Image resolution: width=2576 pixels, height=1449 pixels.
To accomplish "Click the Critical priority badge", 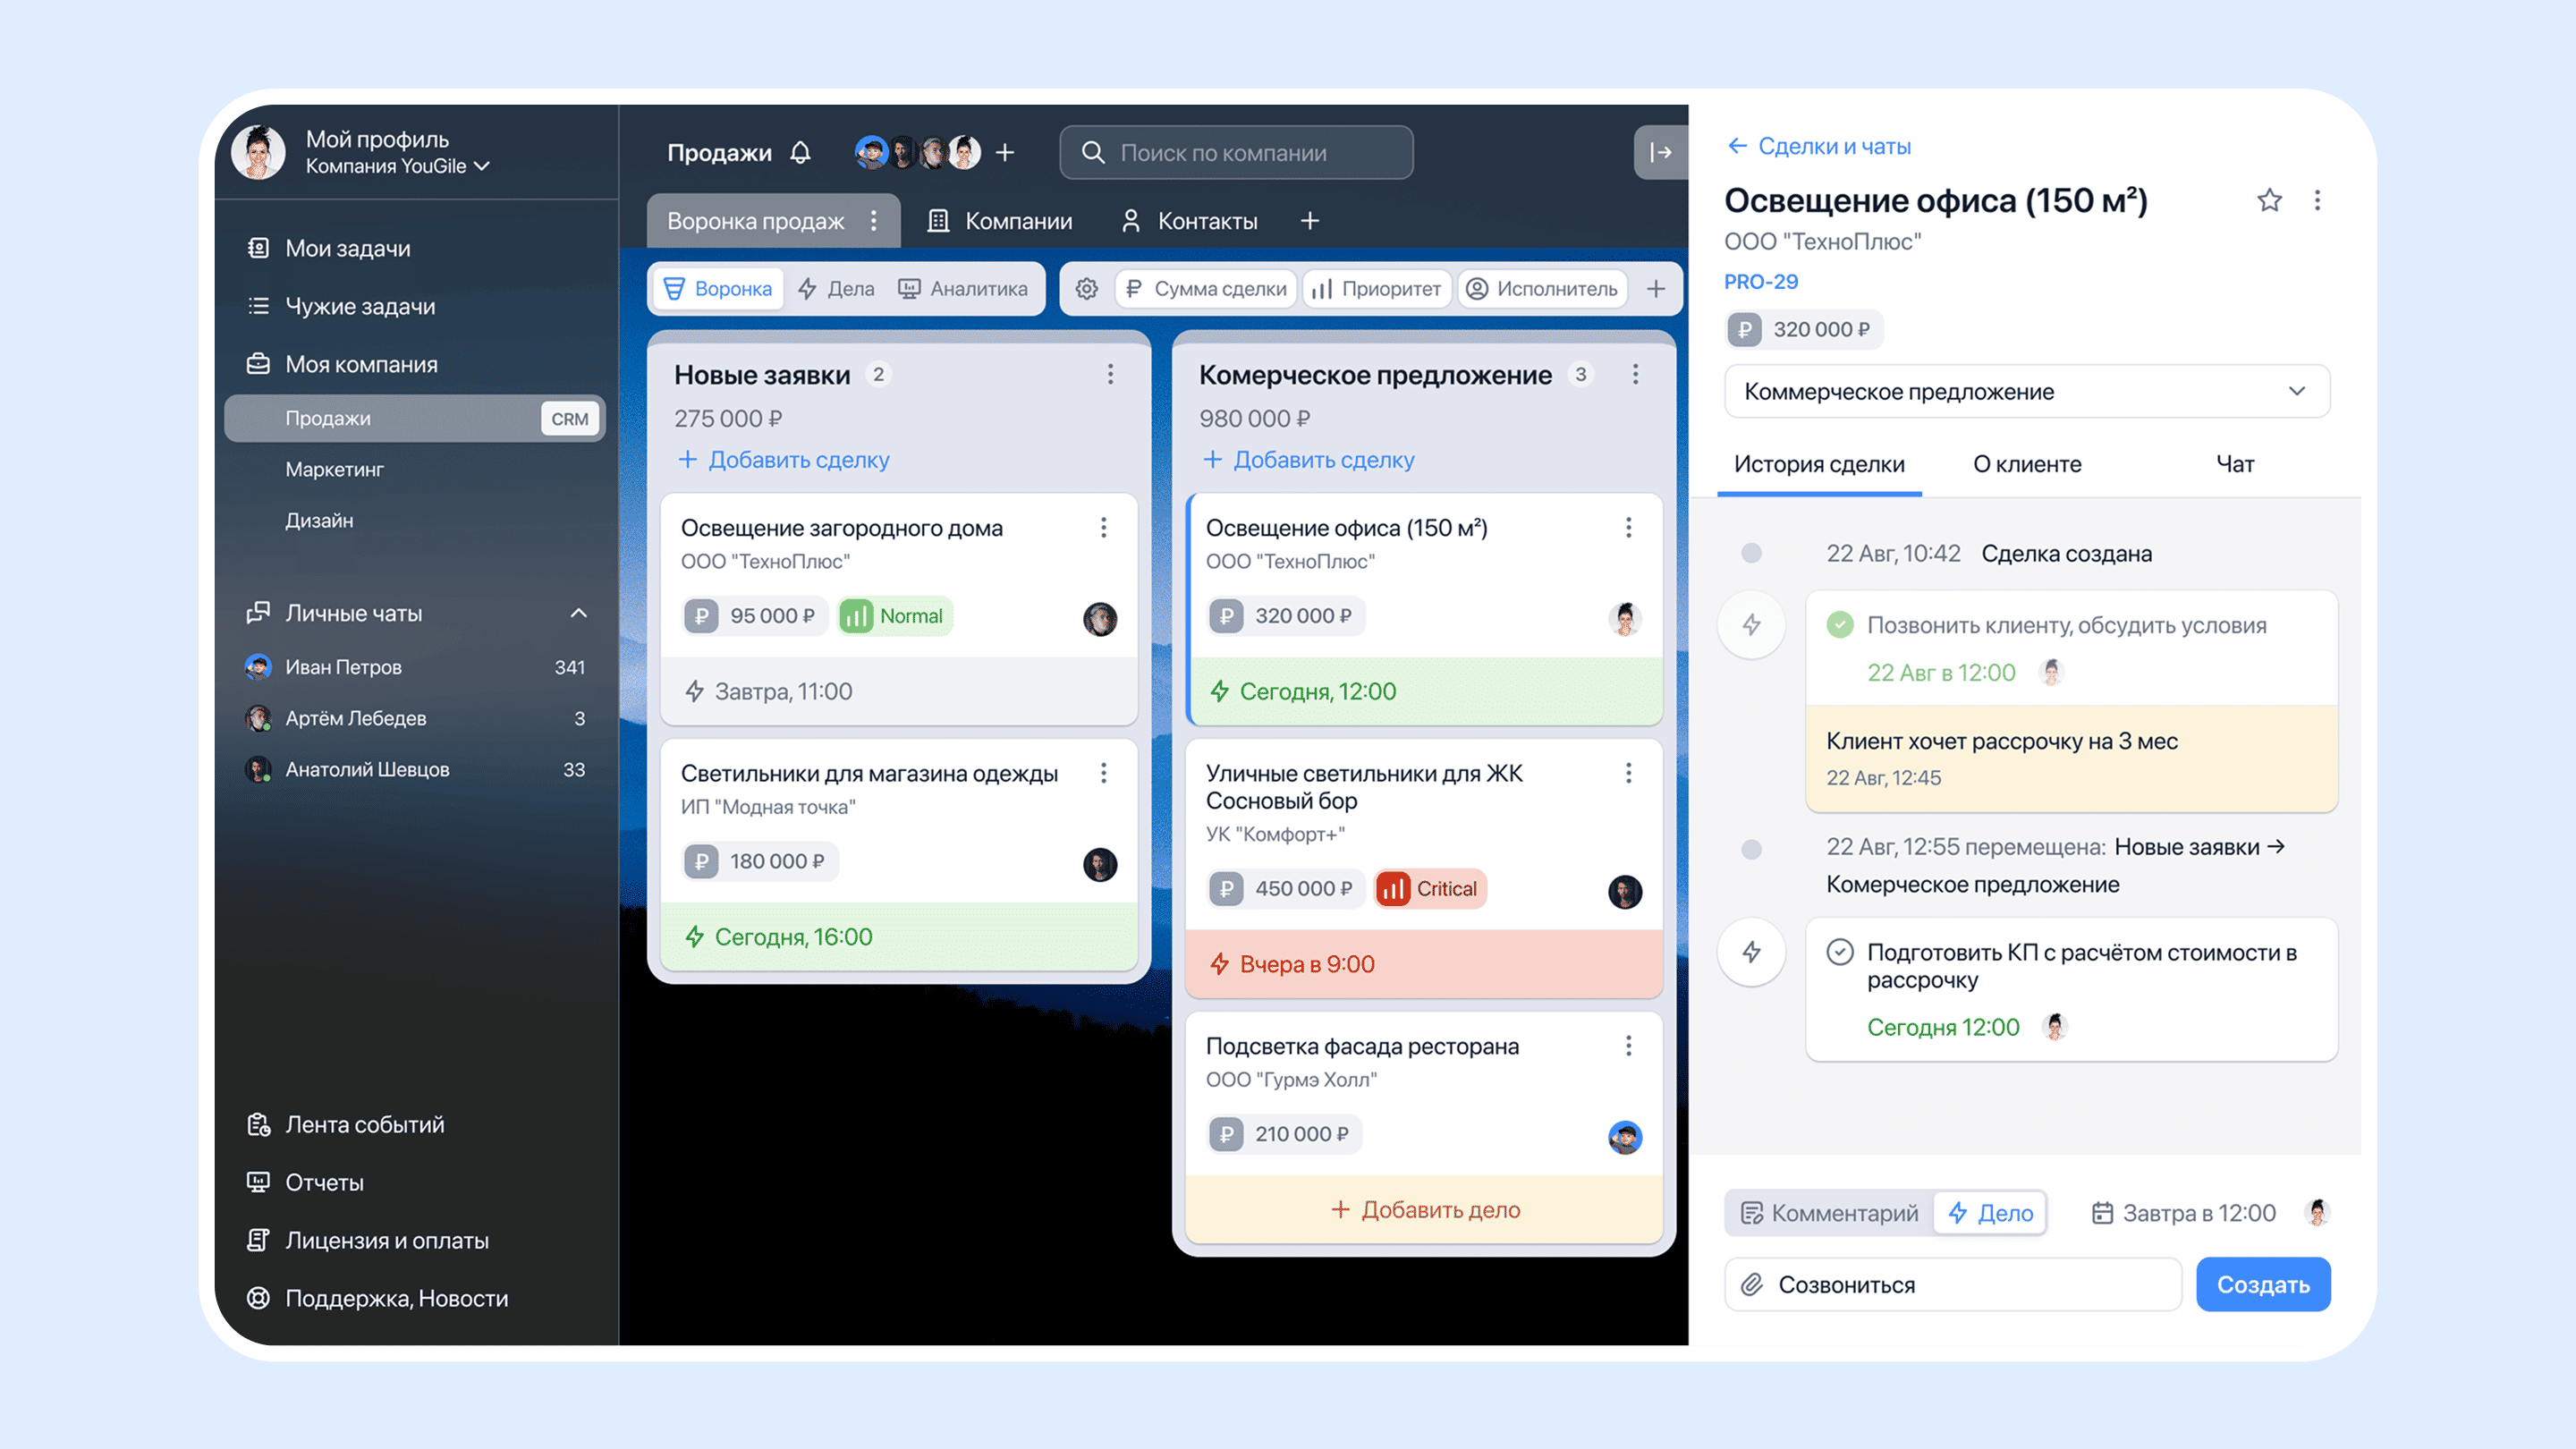I will 1430,889.
